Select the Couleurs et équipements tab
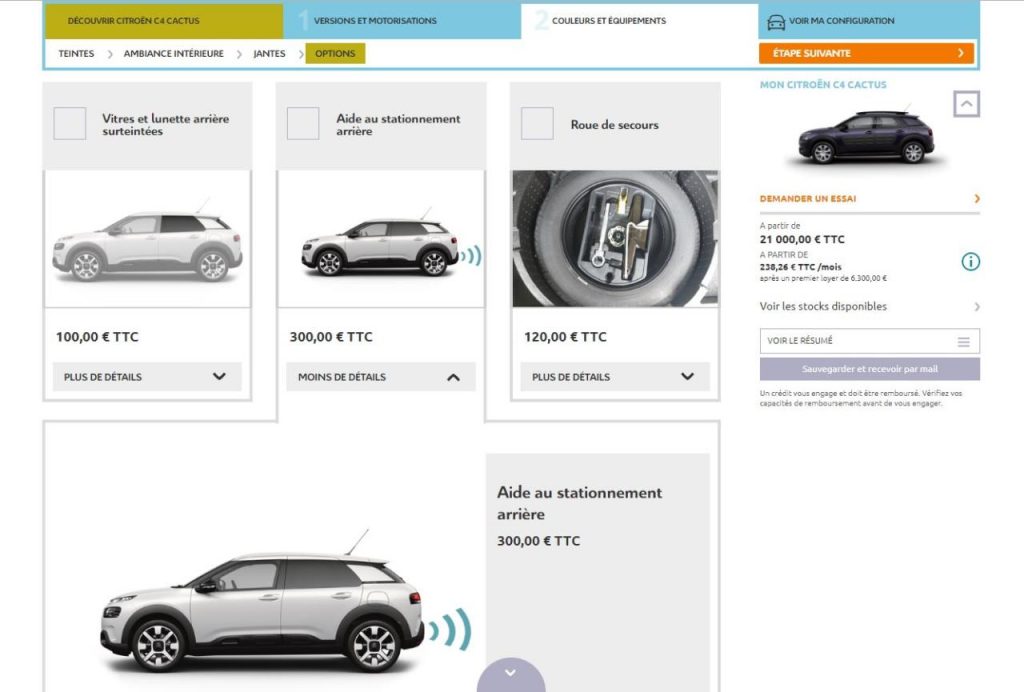This screenshot has height=692, width=1024. 639,21
